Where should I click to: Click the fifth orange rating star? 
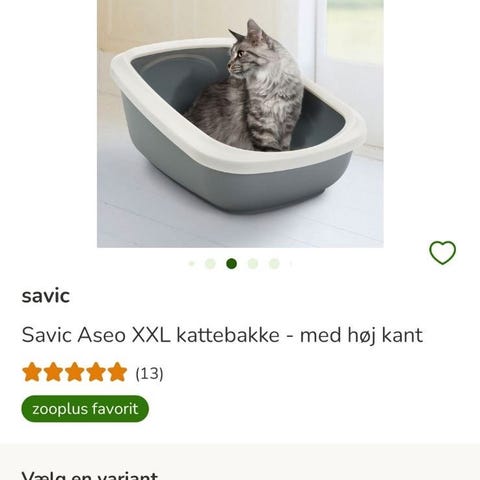pos(117,372)
